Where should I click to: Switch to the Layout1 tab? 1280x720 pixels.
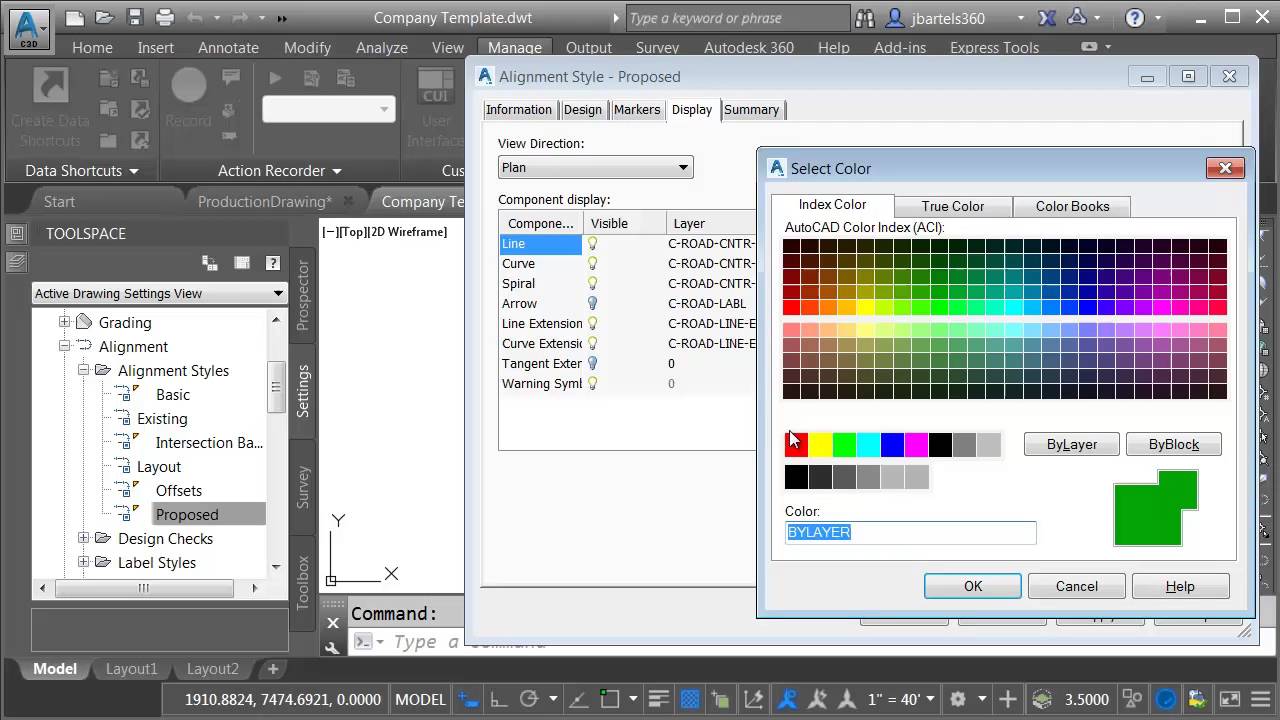point(132,669)
